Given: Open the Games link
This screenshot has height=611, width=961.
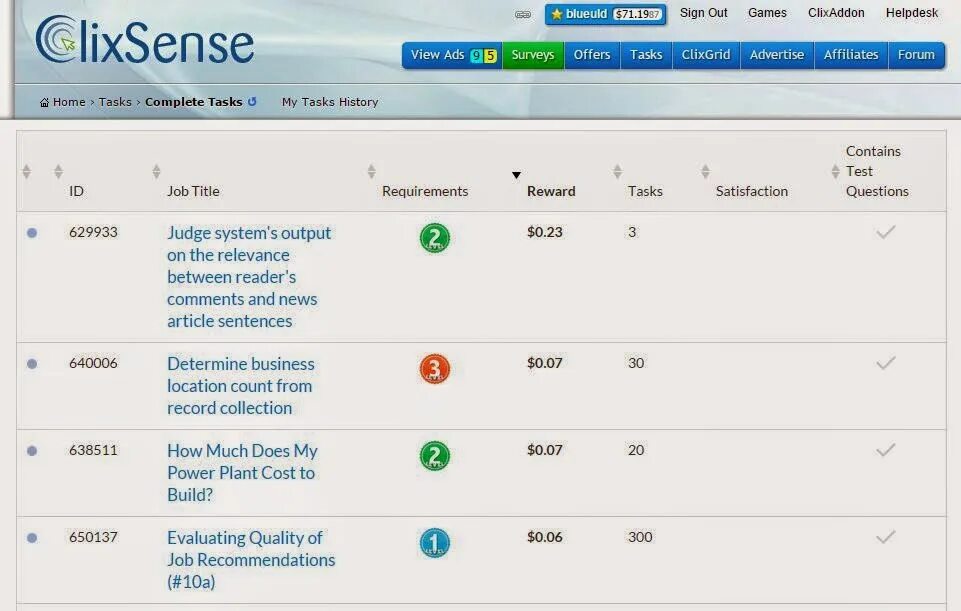Looking at the screenshot, I should 767,13.
